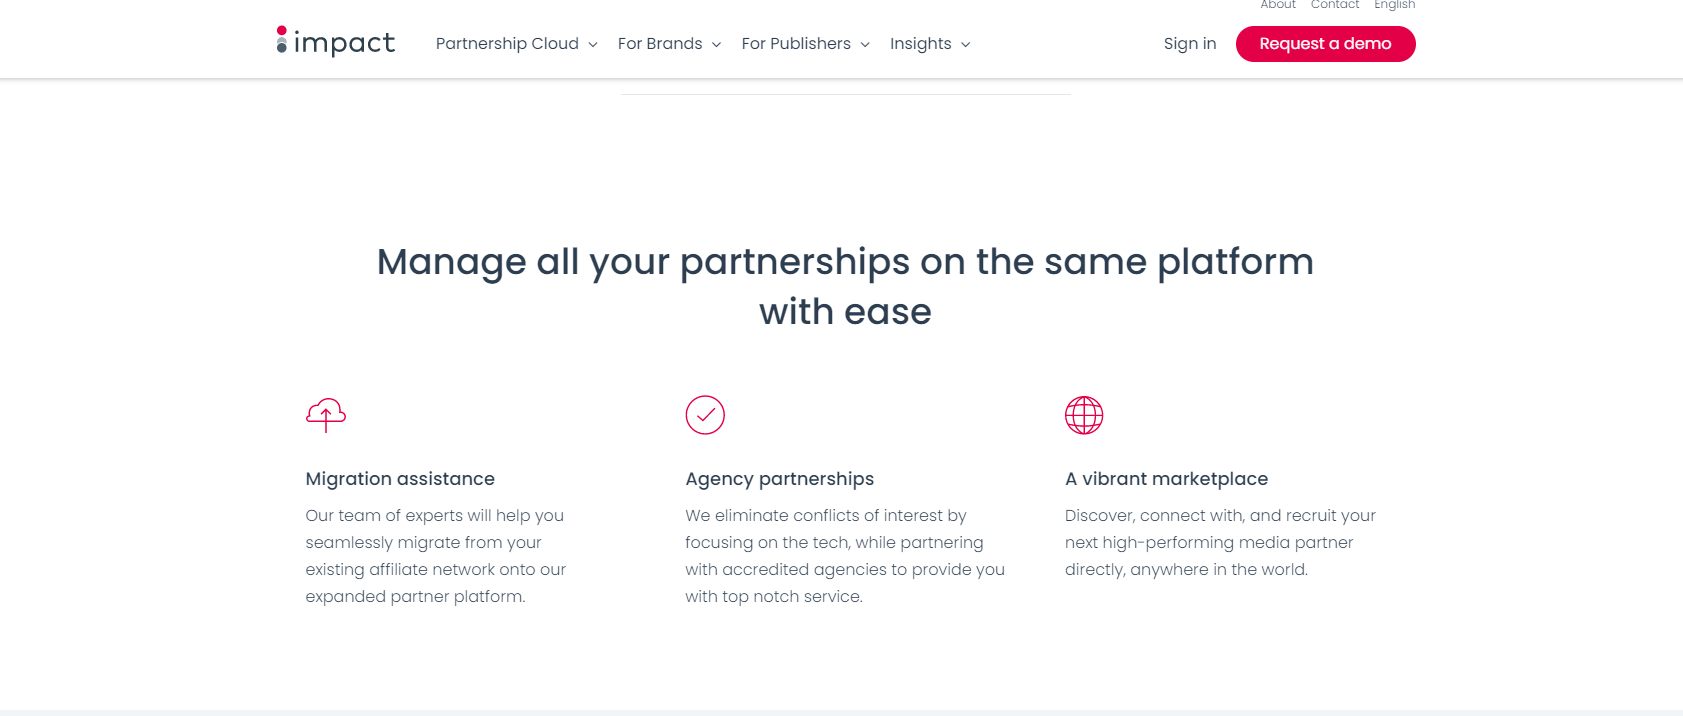Open the For Brands menu
Screen dimensions: 1683x716
660,44
